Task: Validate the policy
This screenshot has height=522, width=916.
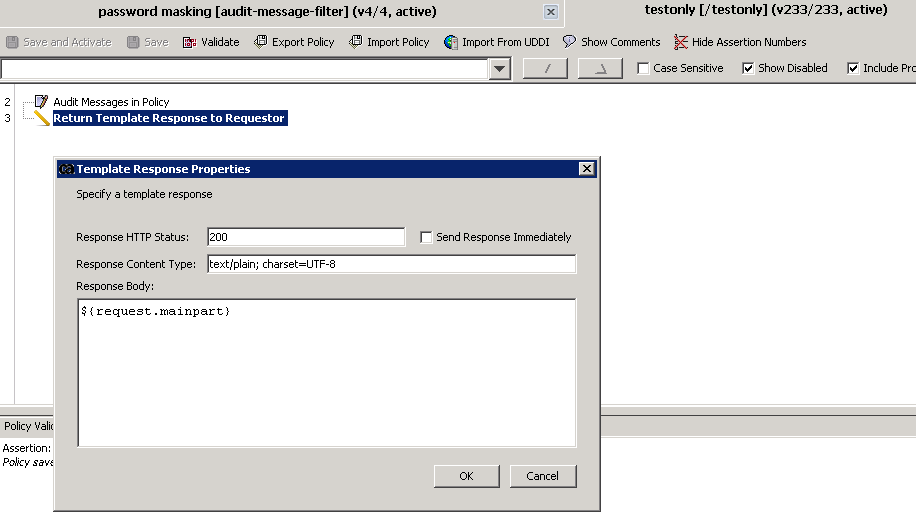Action: (x=211, y=42)
